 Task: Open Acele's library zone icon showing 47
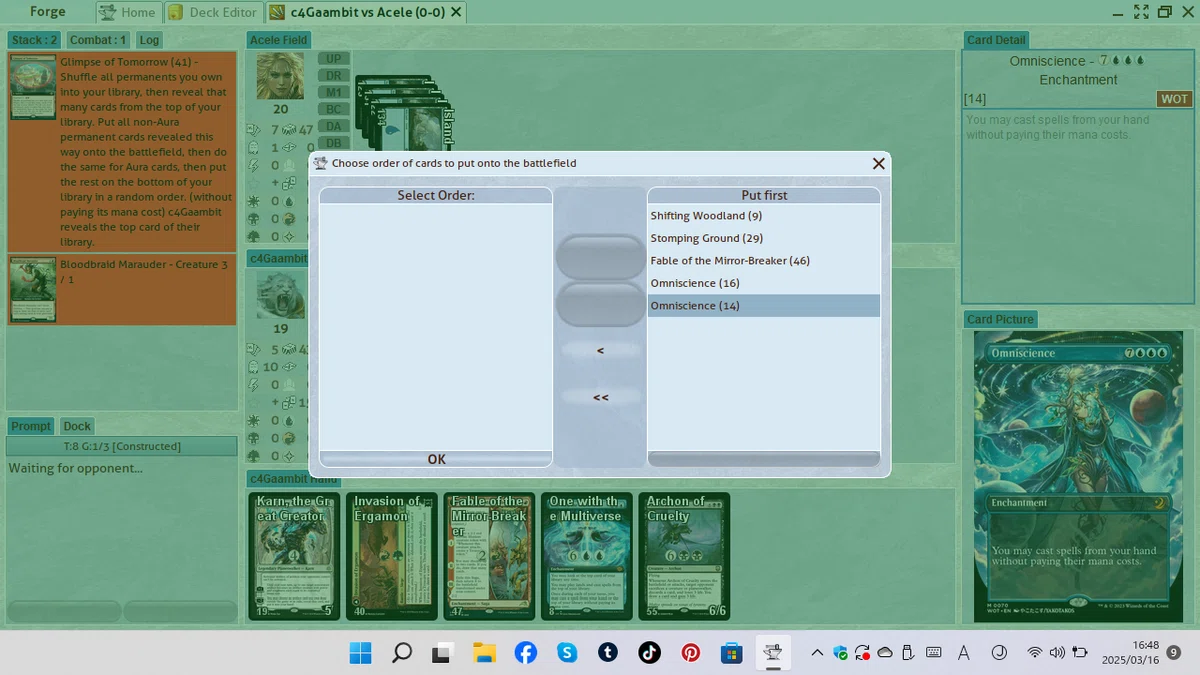(x=288, y=130)
